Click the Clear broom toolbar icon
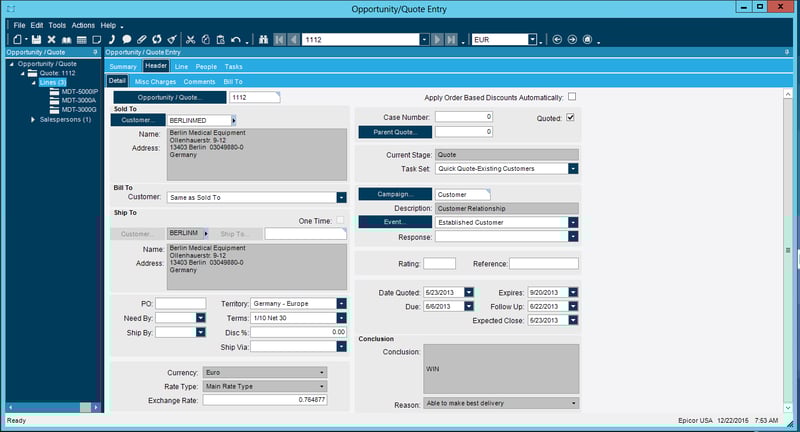Screen dimensions: 800x432 click(x=172, y=39)
